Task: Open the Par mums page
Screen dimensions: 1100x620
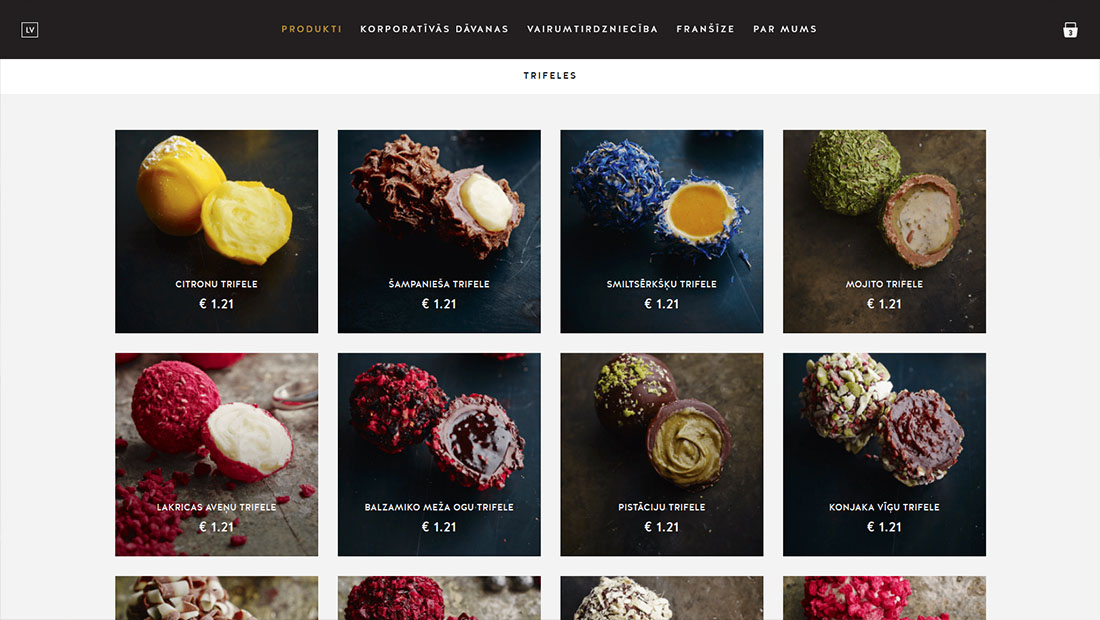Action: click(x=785, y=29)
